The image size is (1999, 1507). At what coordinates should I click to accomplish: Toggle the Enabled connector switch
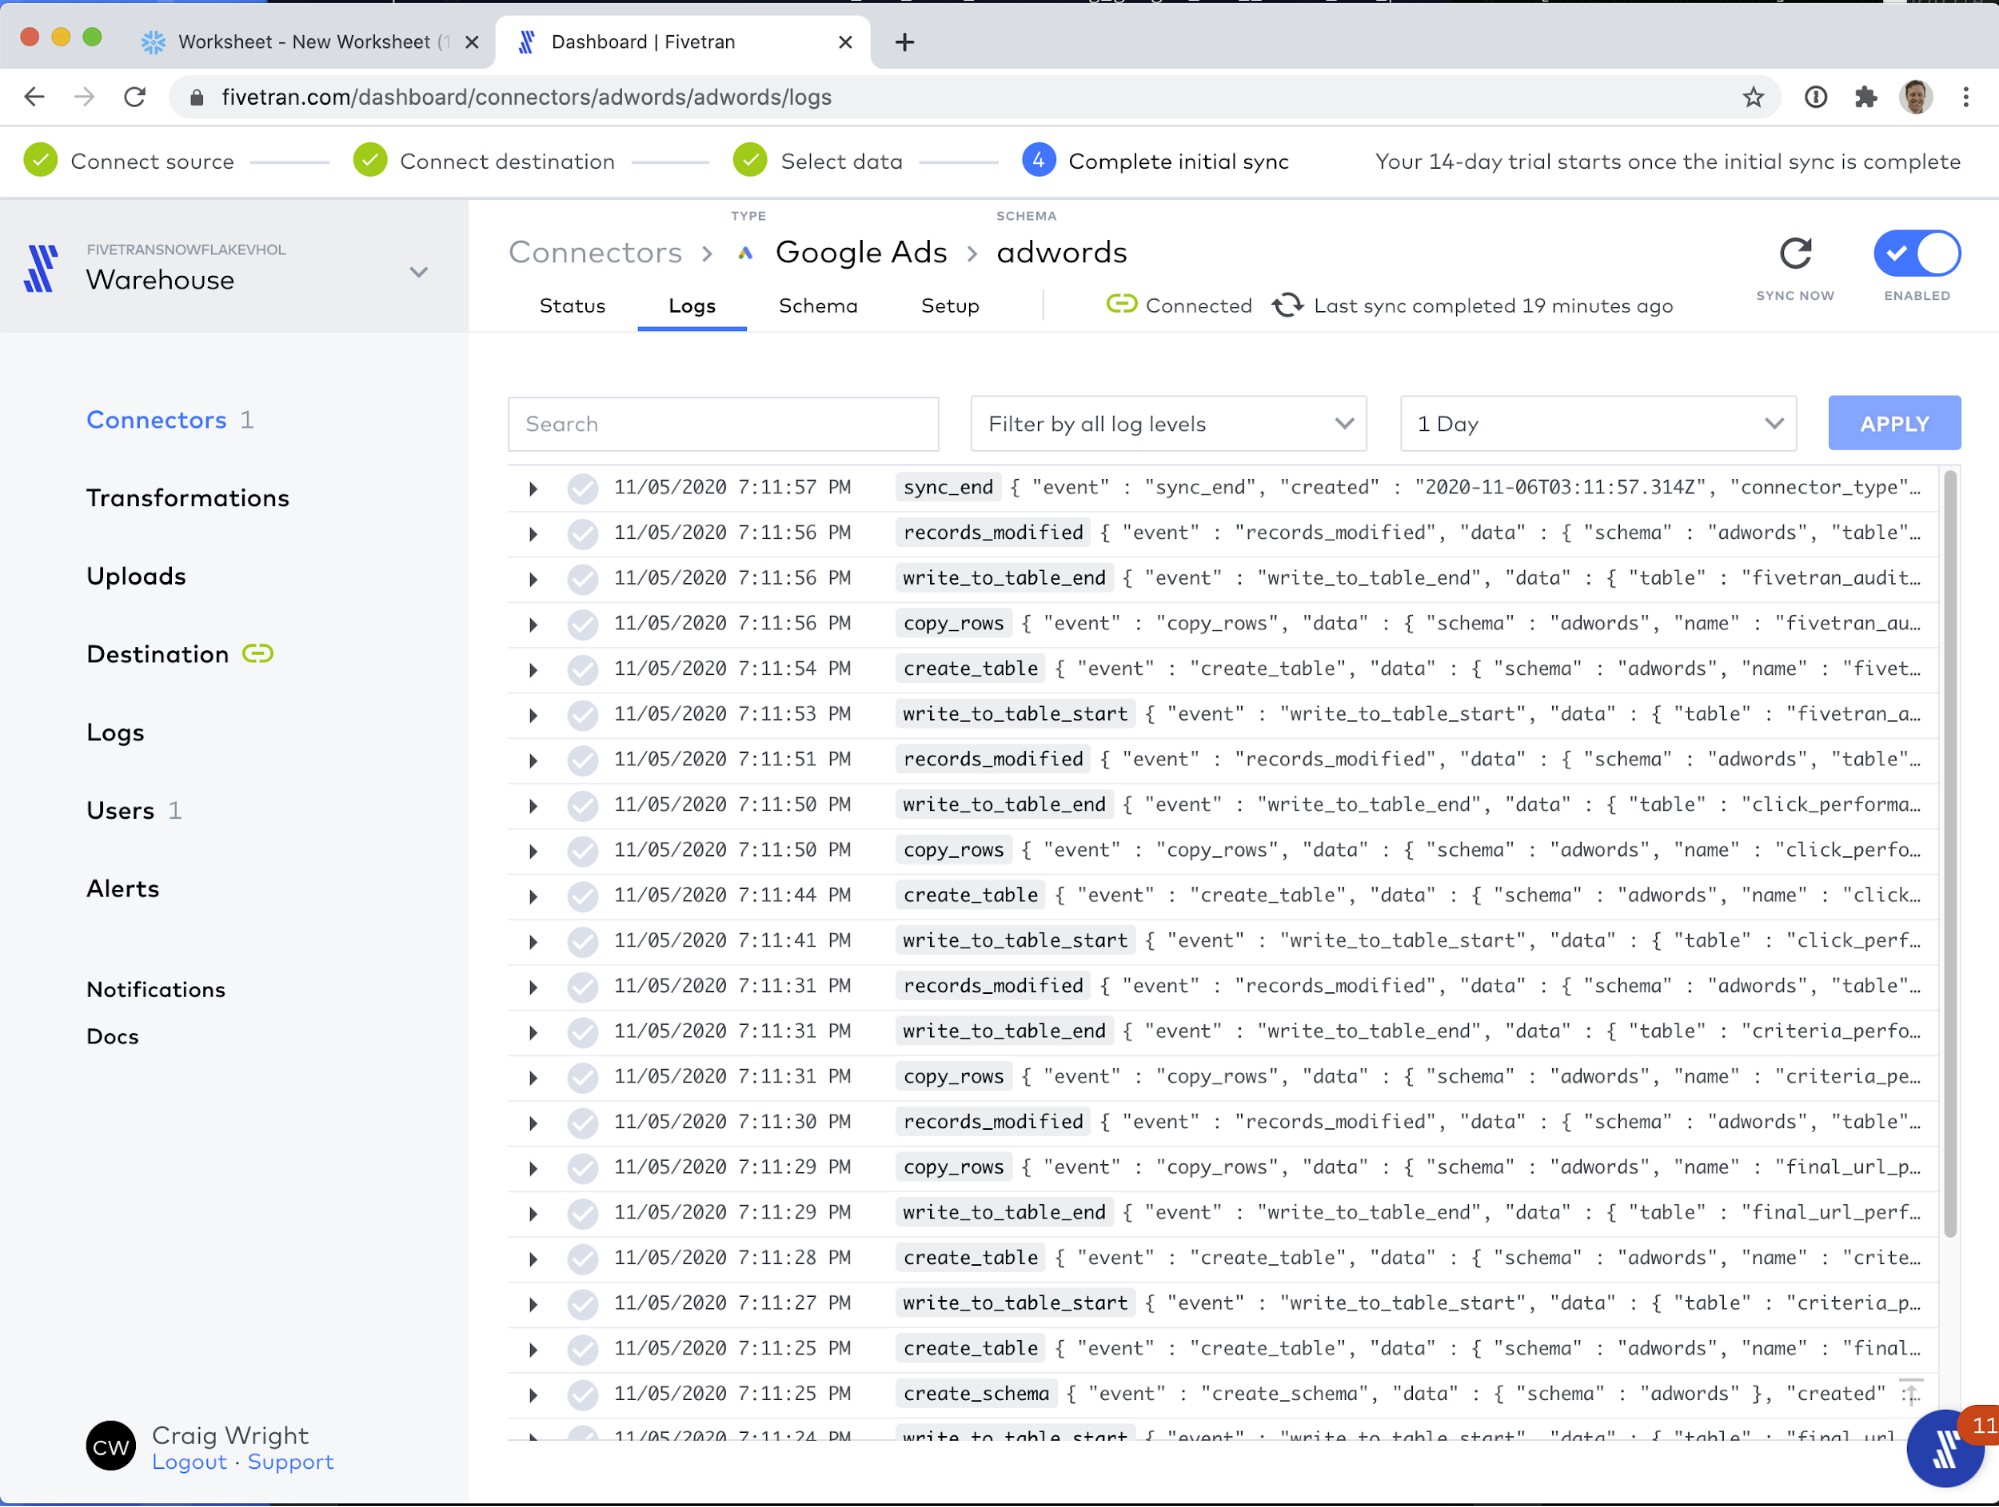tap(1916, 254)
